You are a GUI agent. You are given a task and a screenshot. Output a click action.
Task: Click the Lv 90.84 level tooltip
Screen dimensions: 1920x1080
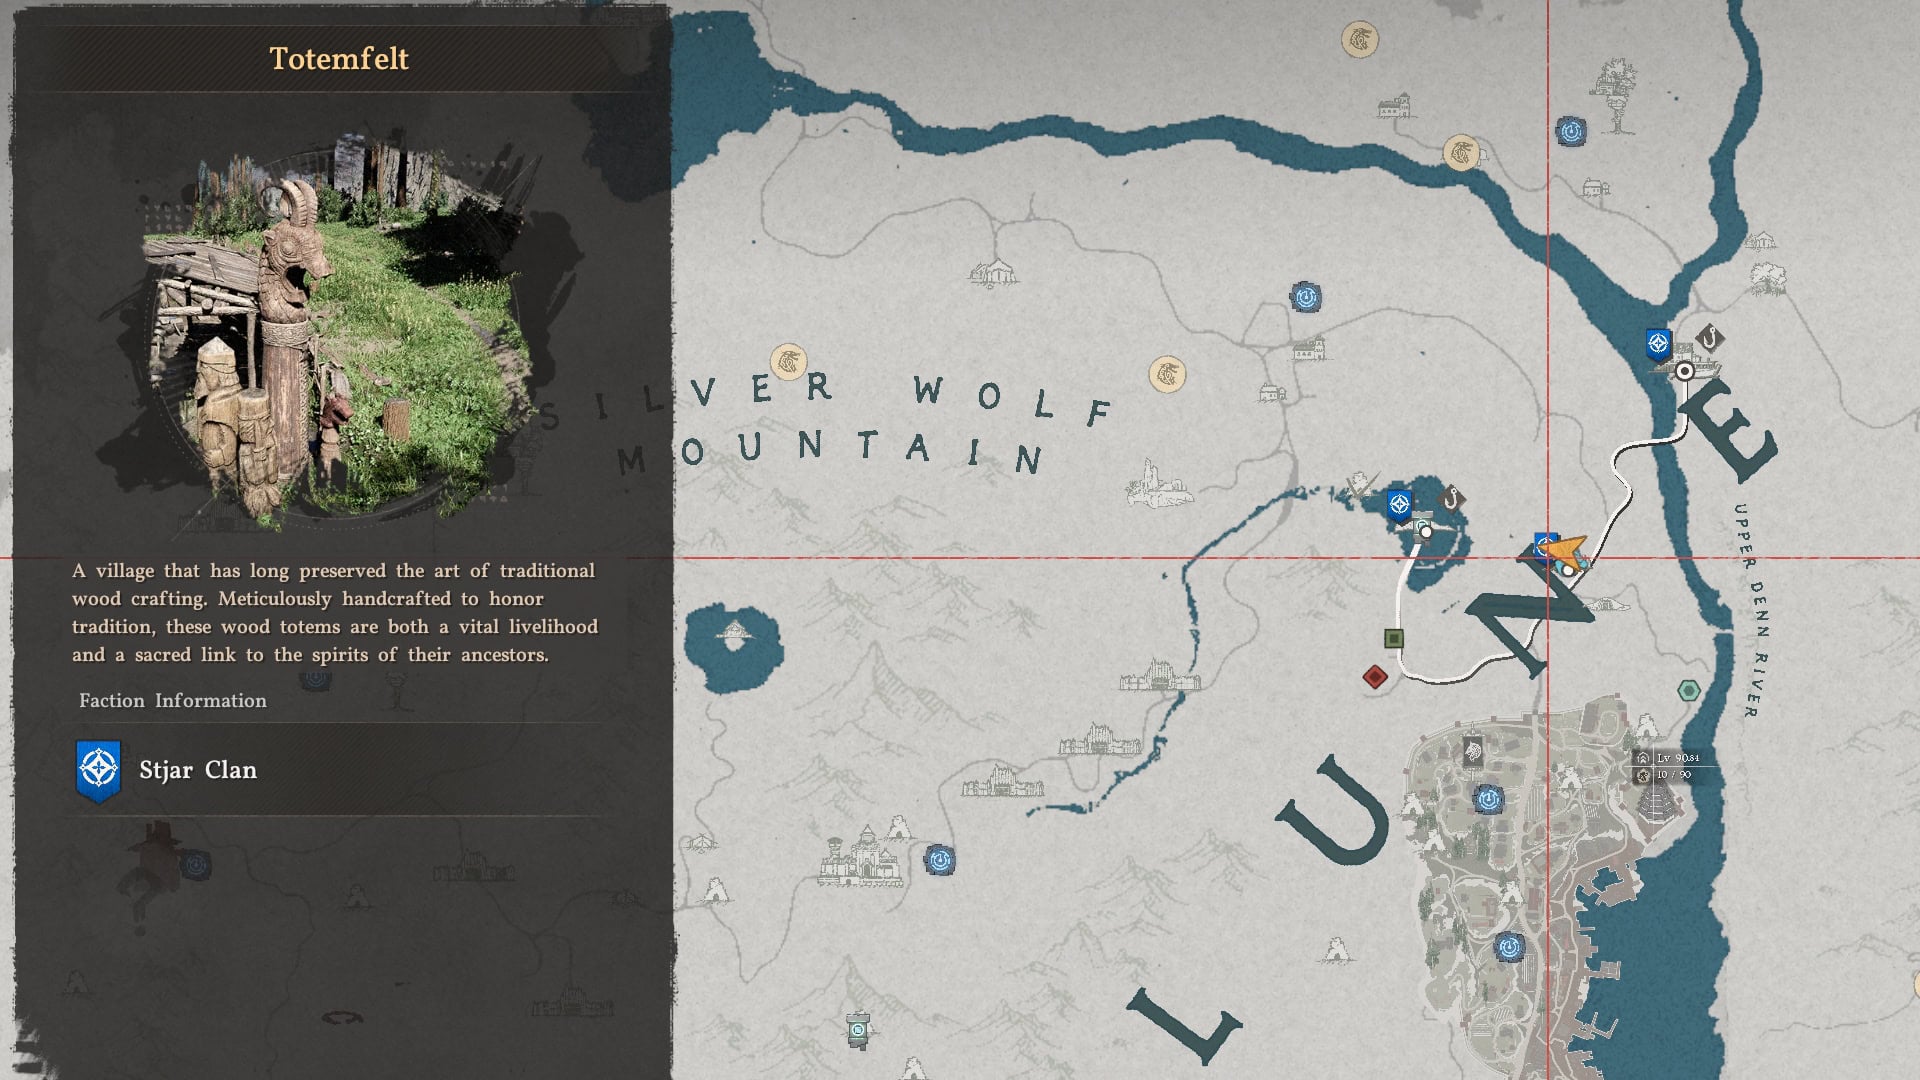point(1677,758)
